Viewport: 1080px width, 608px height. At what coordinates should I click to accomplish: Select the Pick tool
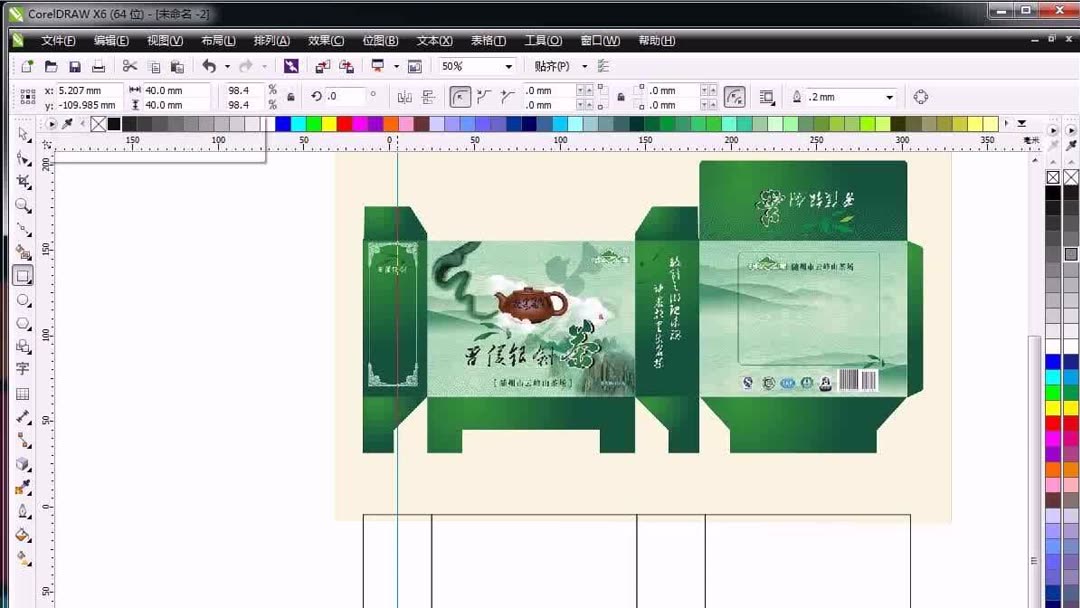[22, 133]
